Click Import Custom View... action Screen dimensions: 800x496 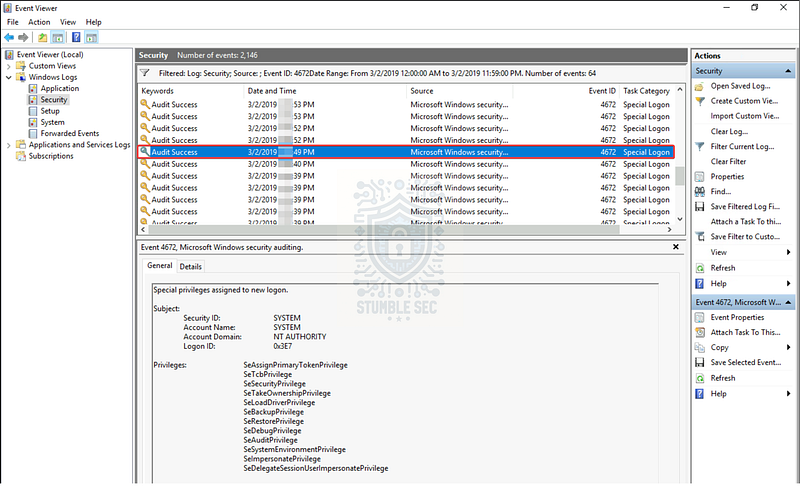click(x=745, y=116)
